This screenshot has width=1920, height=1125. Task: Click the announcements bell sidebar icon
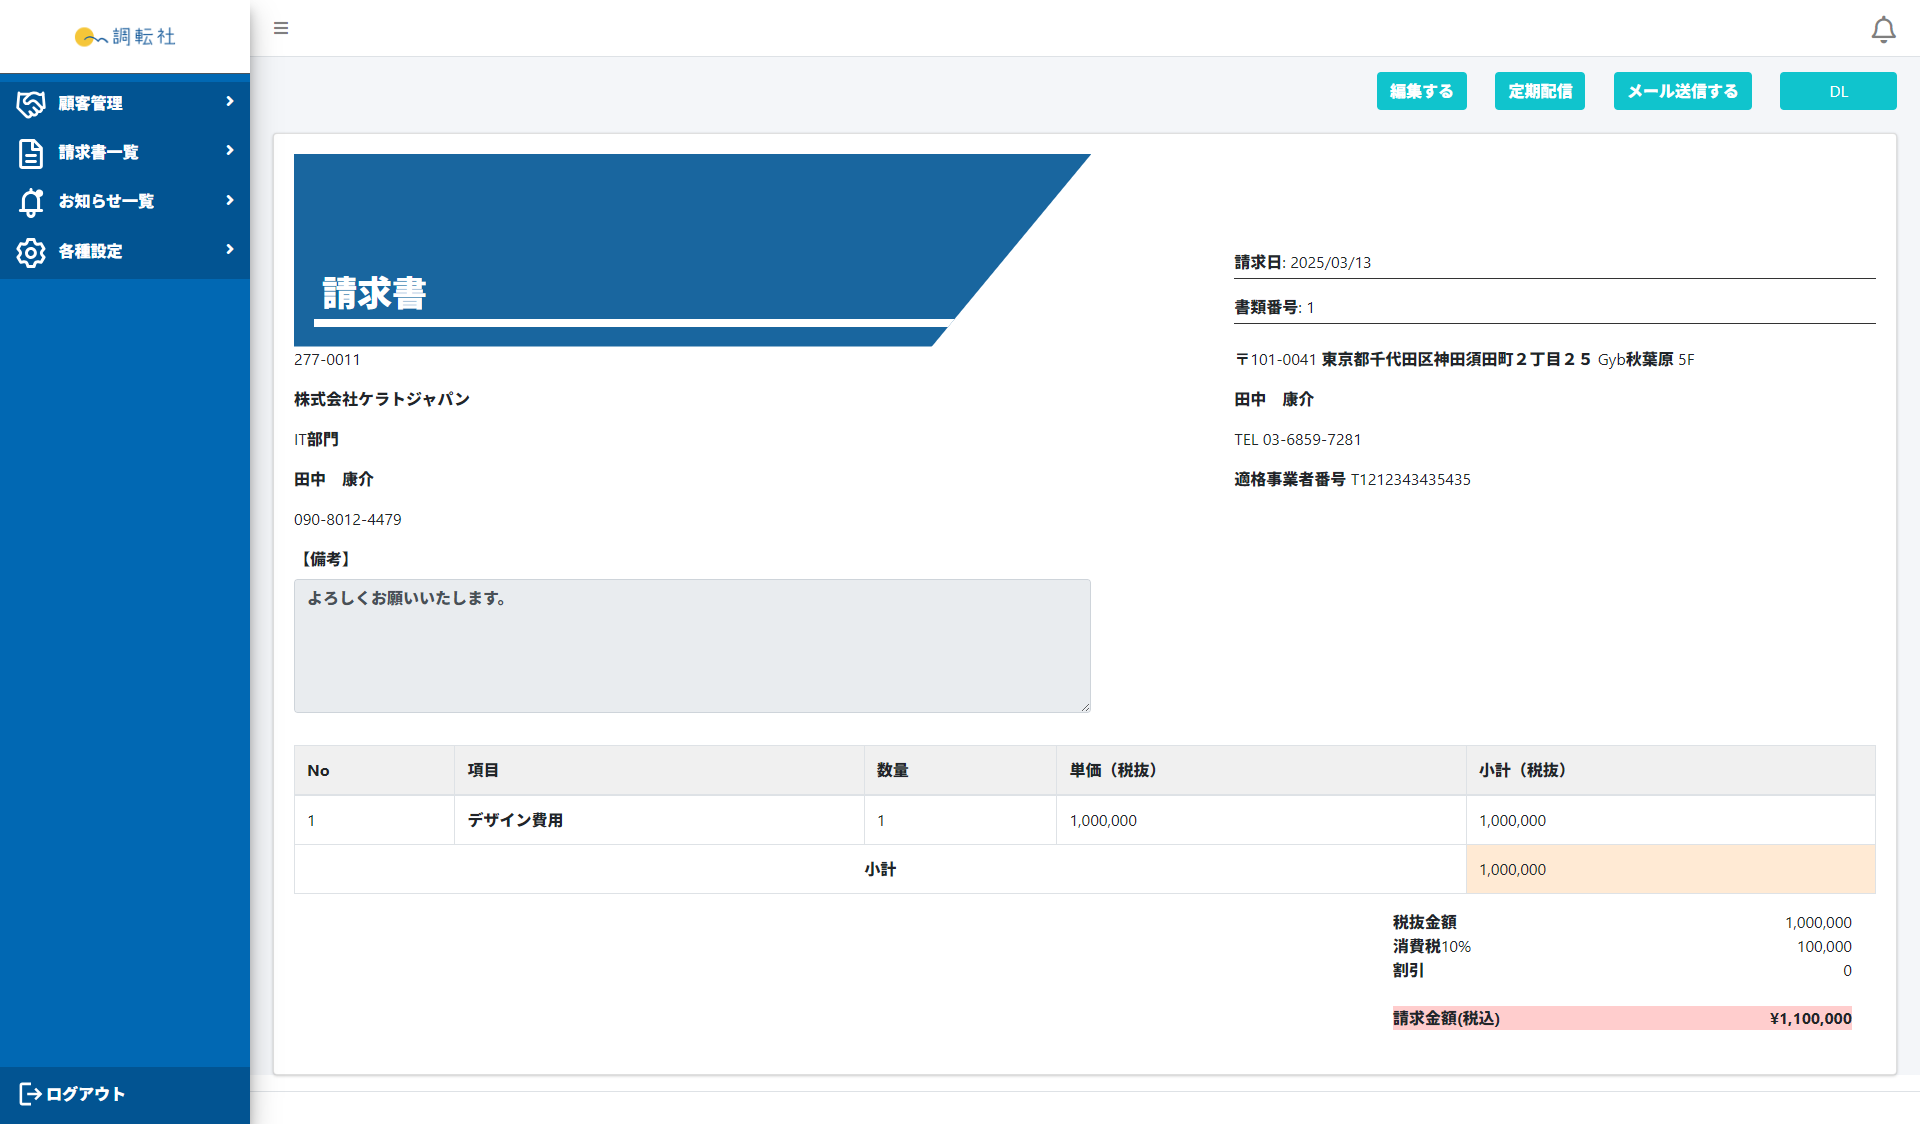pyautogui.click(x=31, y=202)
